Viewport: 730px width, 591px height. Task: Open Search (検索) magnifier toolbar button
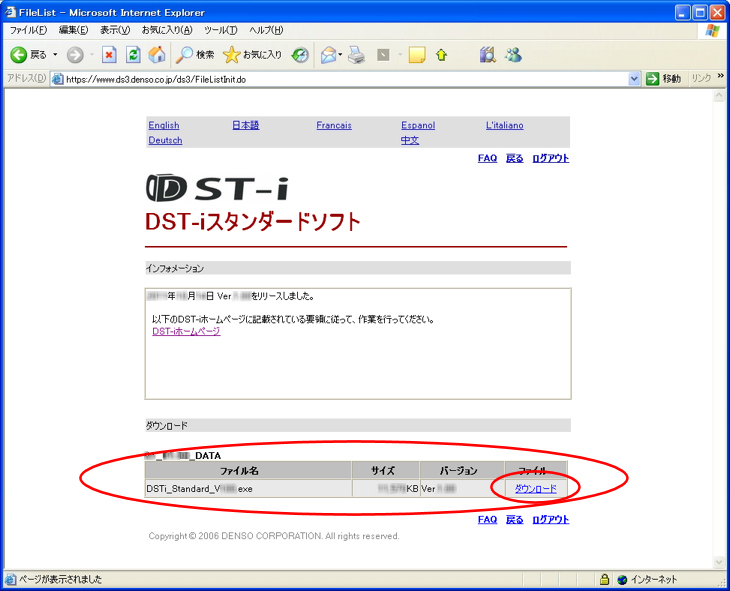tap(195, 55)
